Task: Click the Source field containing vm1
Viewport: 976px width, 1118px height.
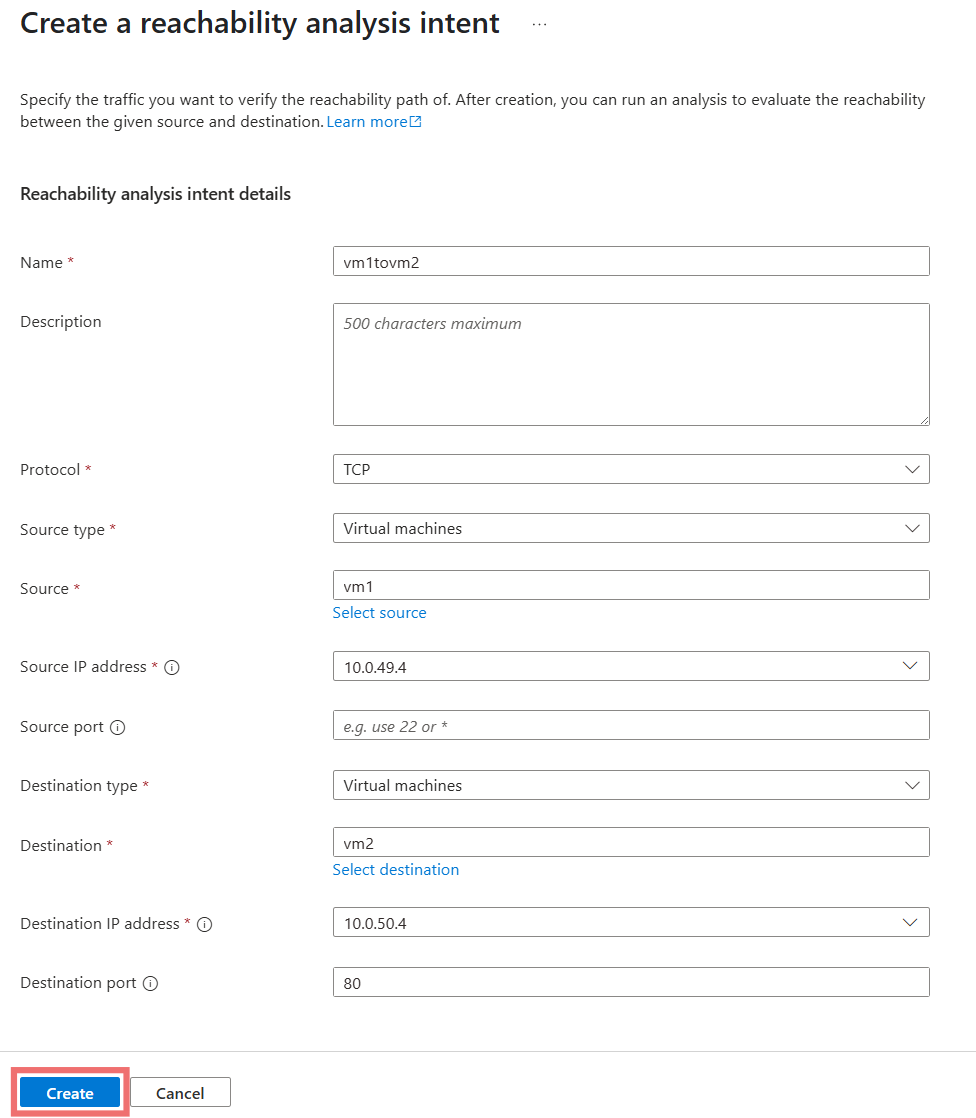Action: point(631,585)
